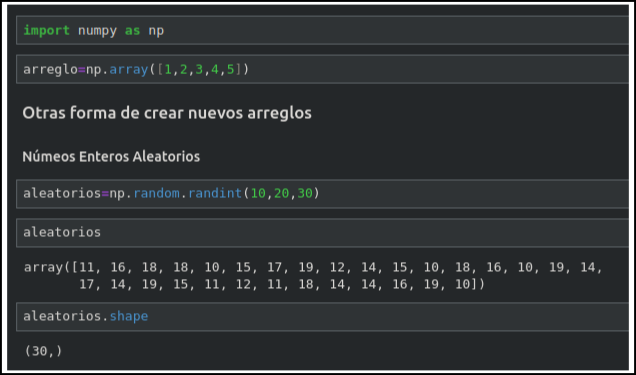Click the Númeos Enteros Aleatorios subheading

tap(111, 156)
